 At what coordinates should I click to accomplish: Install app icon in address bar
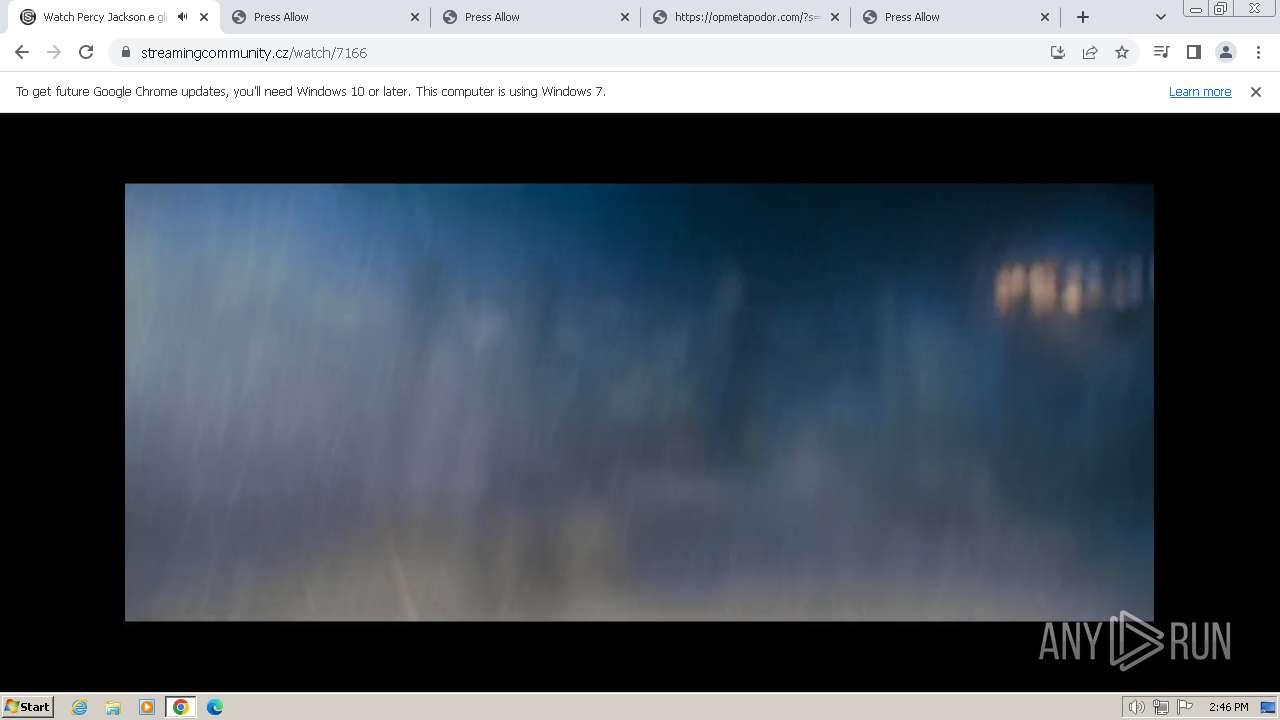(x=1058, y=52)
